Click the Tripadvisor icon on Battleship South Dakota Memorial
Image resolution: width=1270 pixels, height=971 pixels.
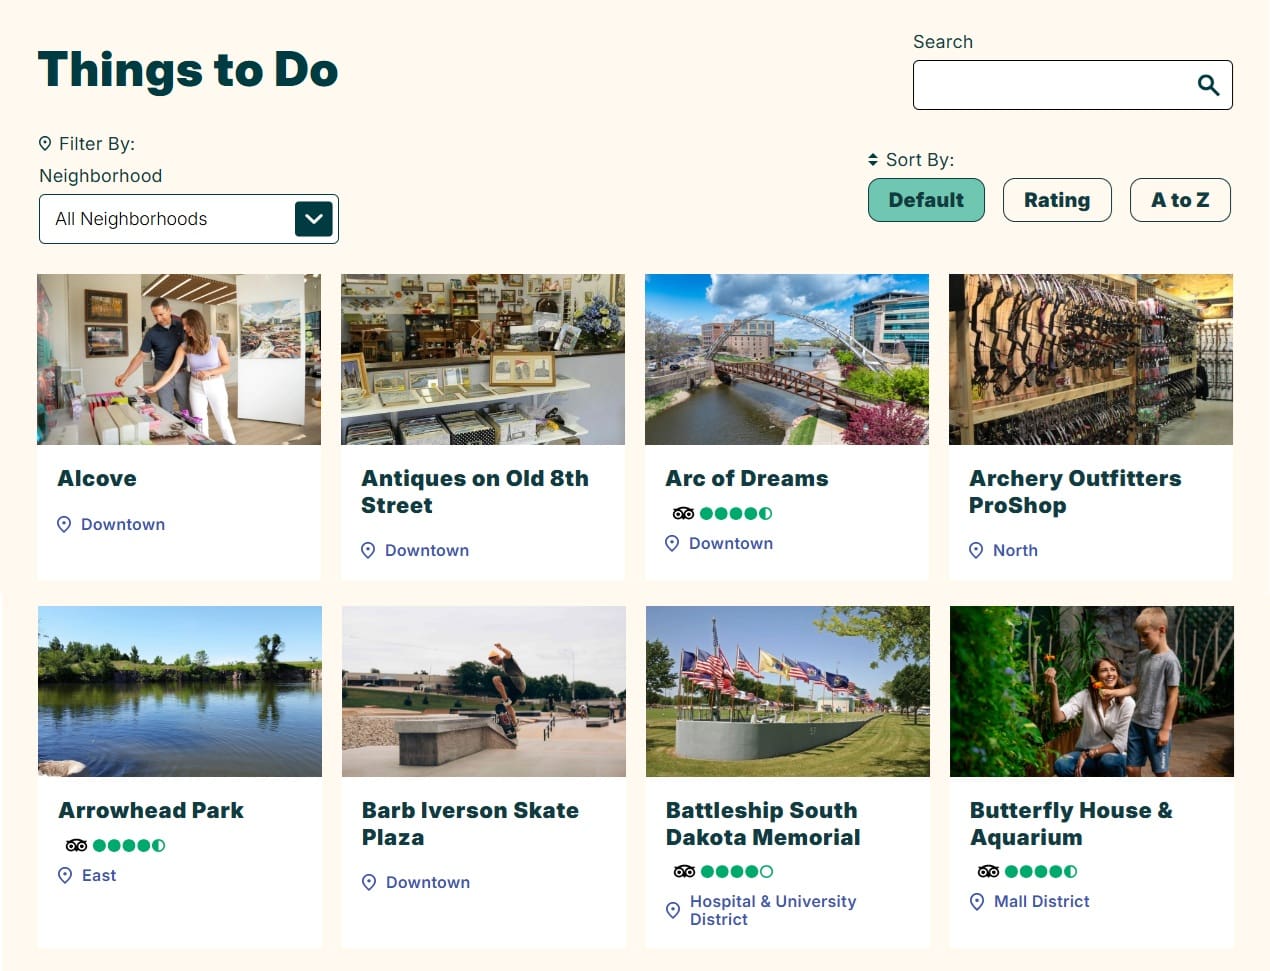tap(684, 872)
